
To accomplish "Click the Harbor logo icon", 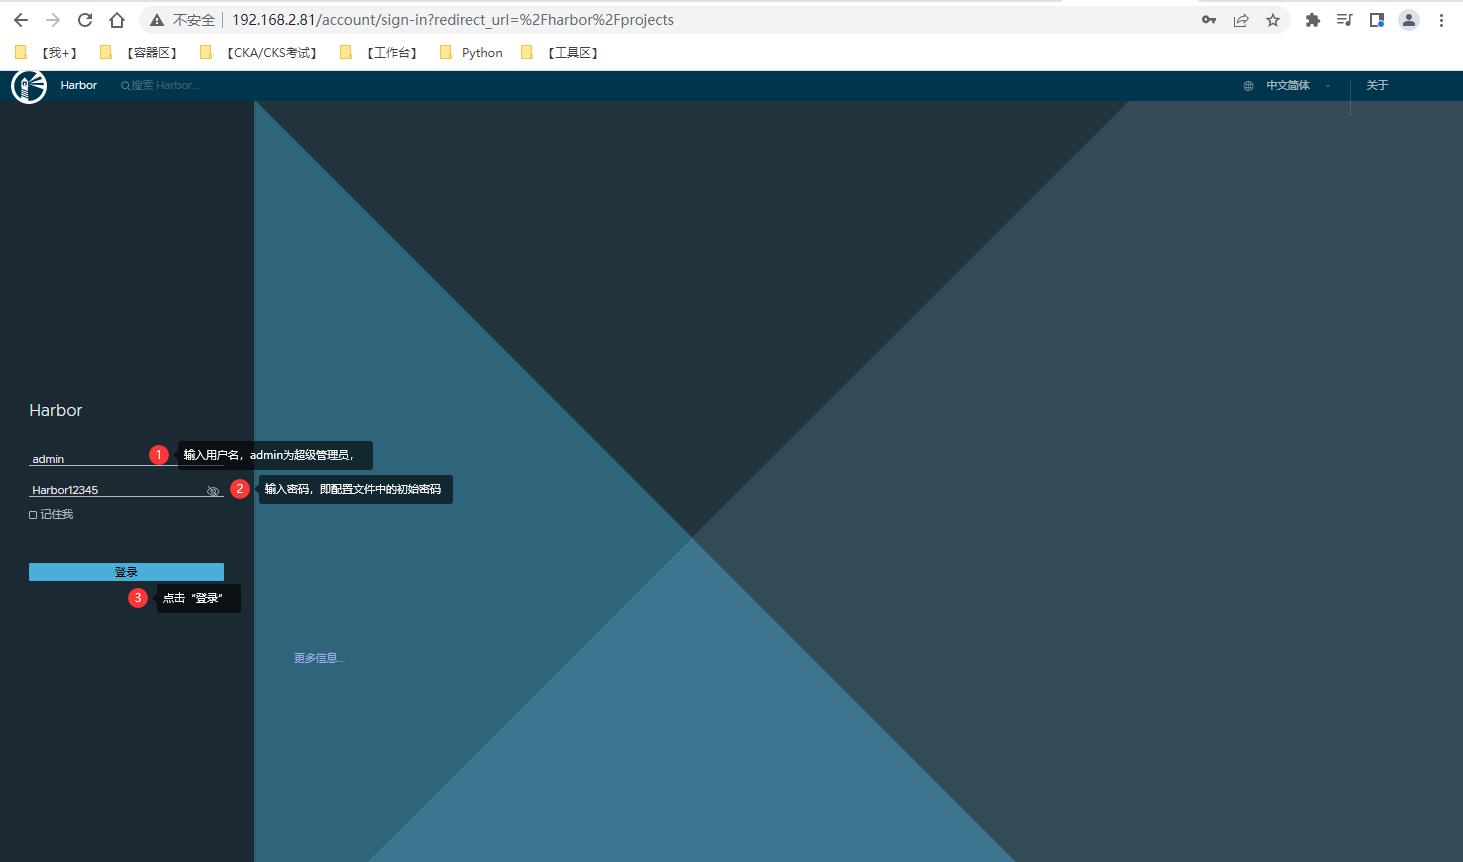I will point(29,86).
